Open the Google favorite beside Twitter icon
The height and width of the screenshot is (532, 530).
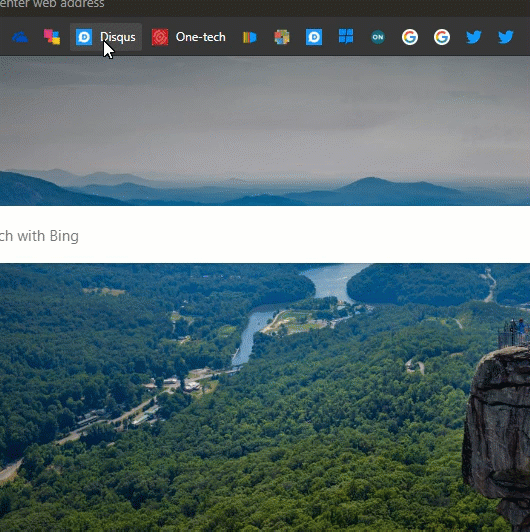(442, 37)
